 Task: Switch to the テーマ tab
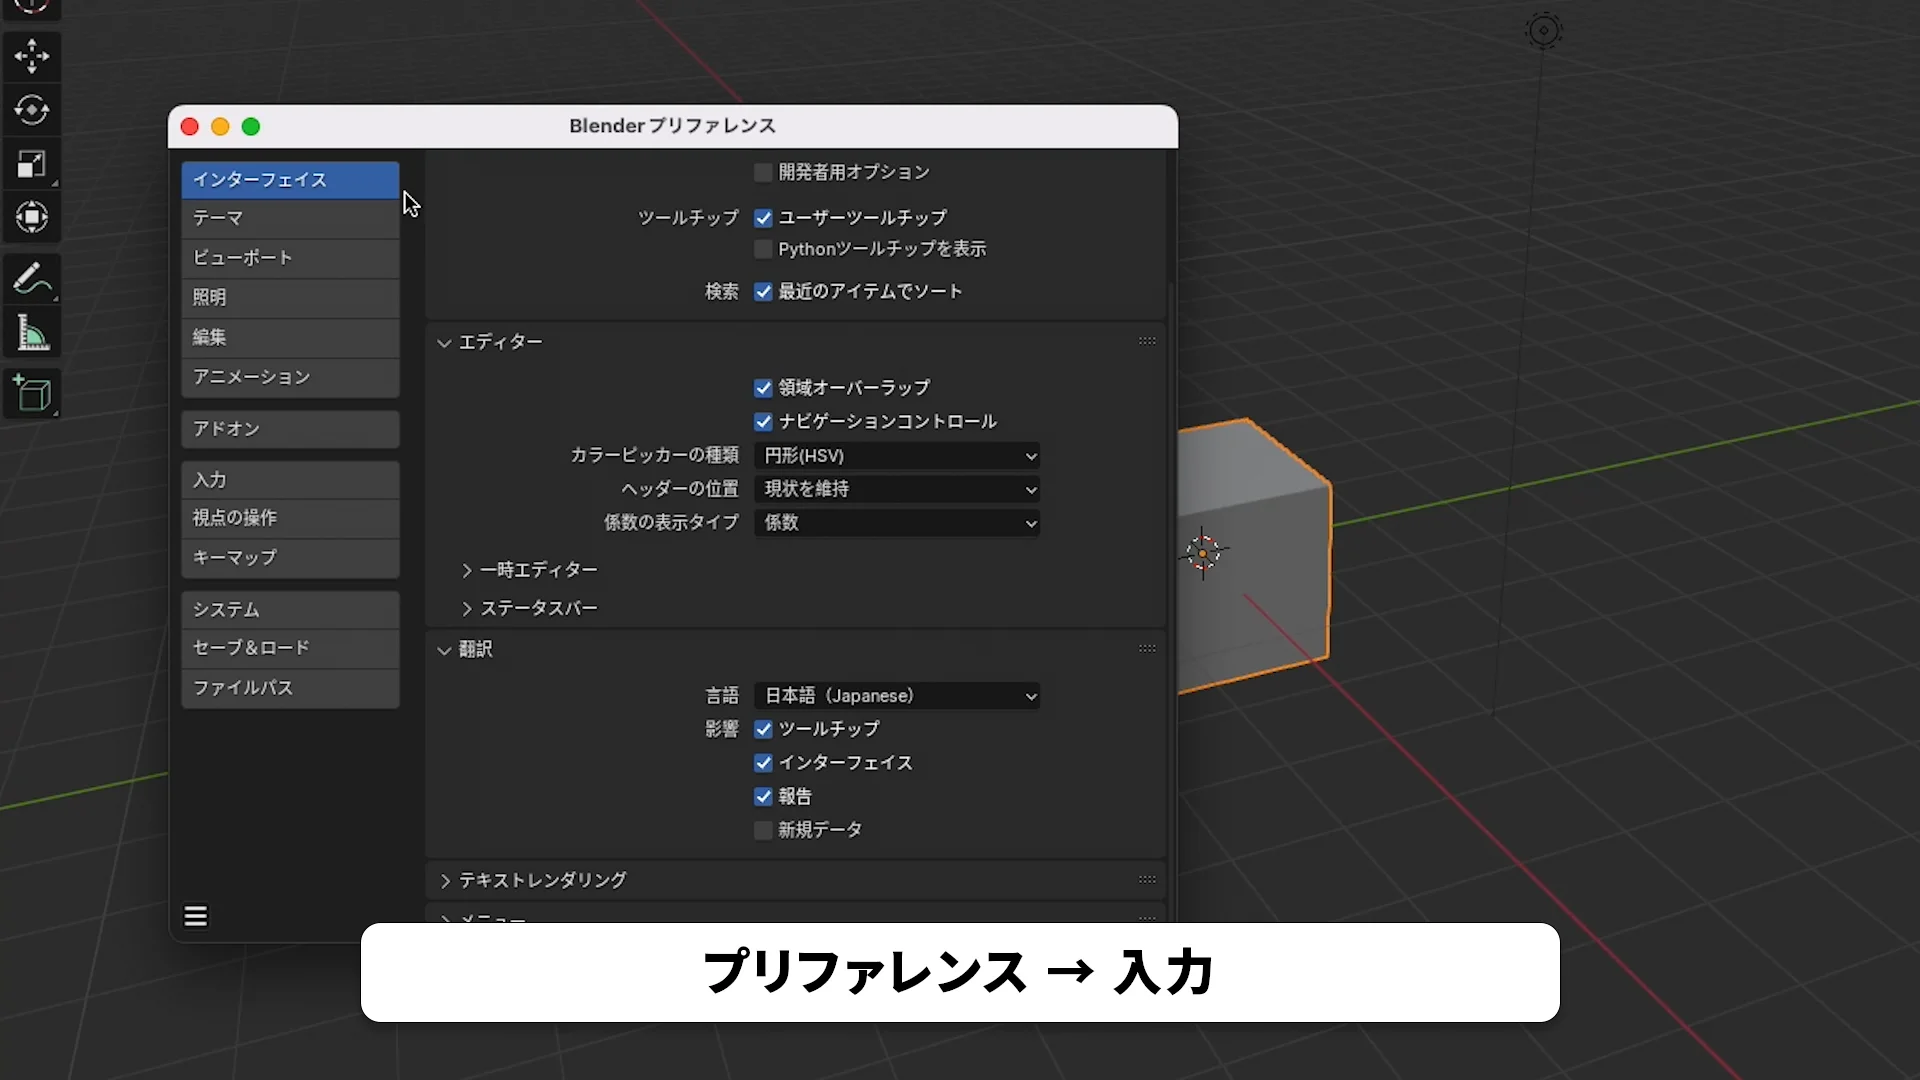[x=289, y=218]
